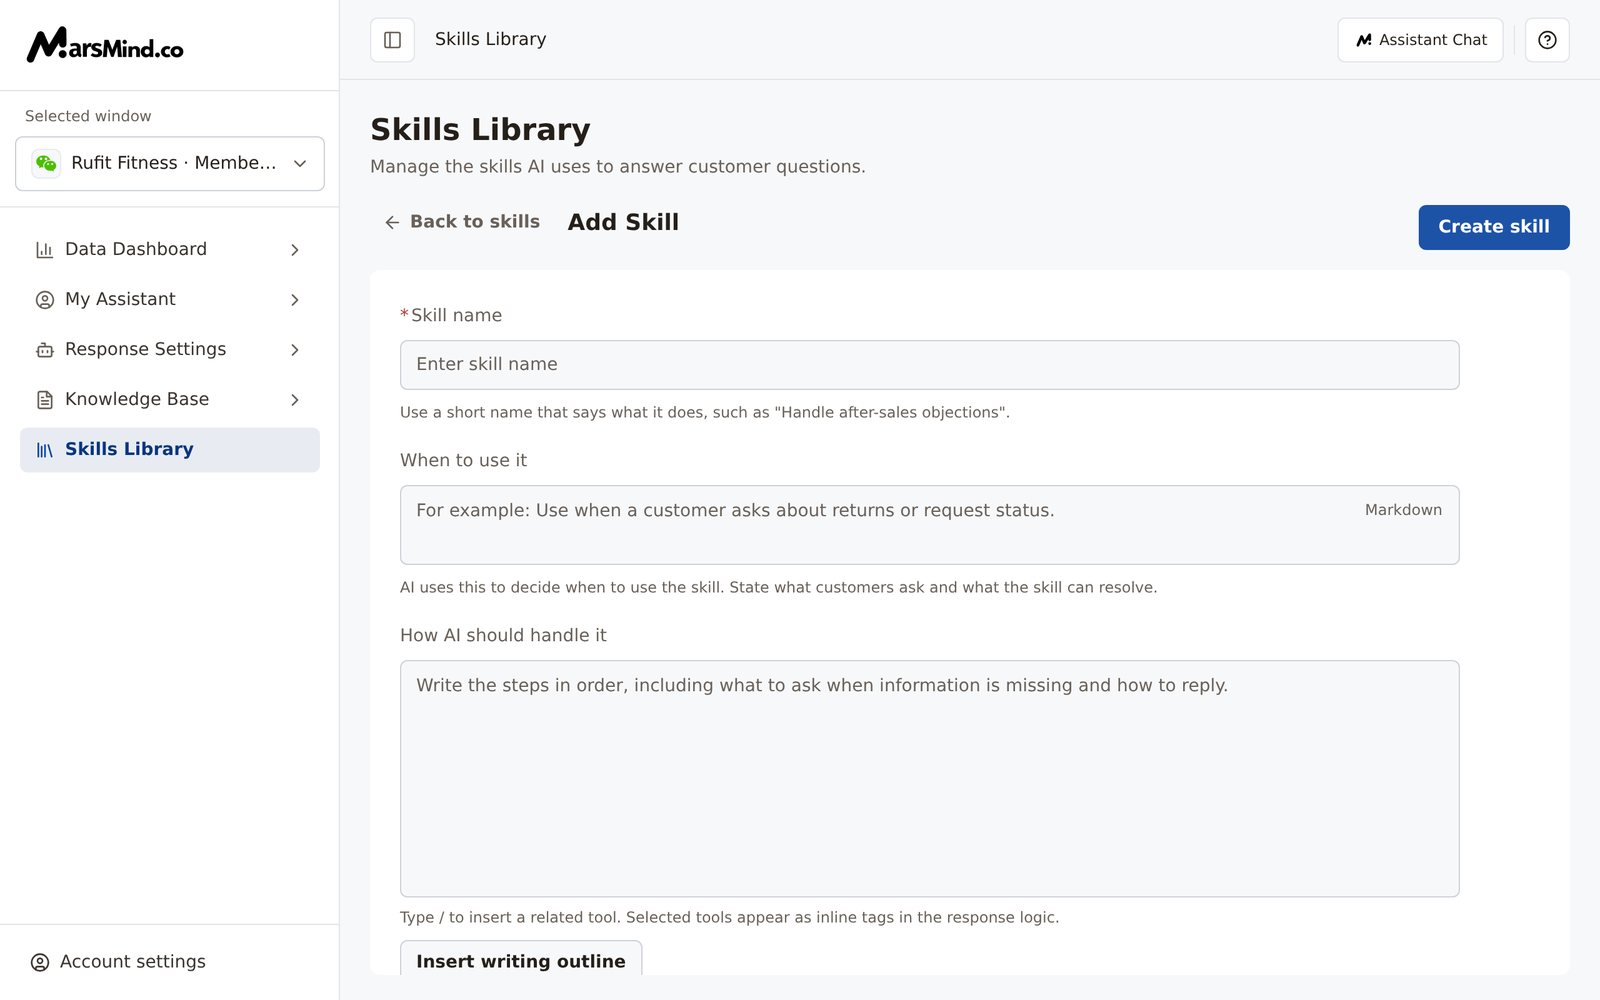The image size is (1600, 1000).
Task: Focus the Skill name input field
Action: coord(929,365)
